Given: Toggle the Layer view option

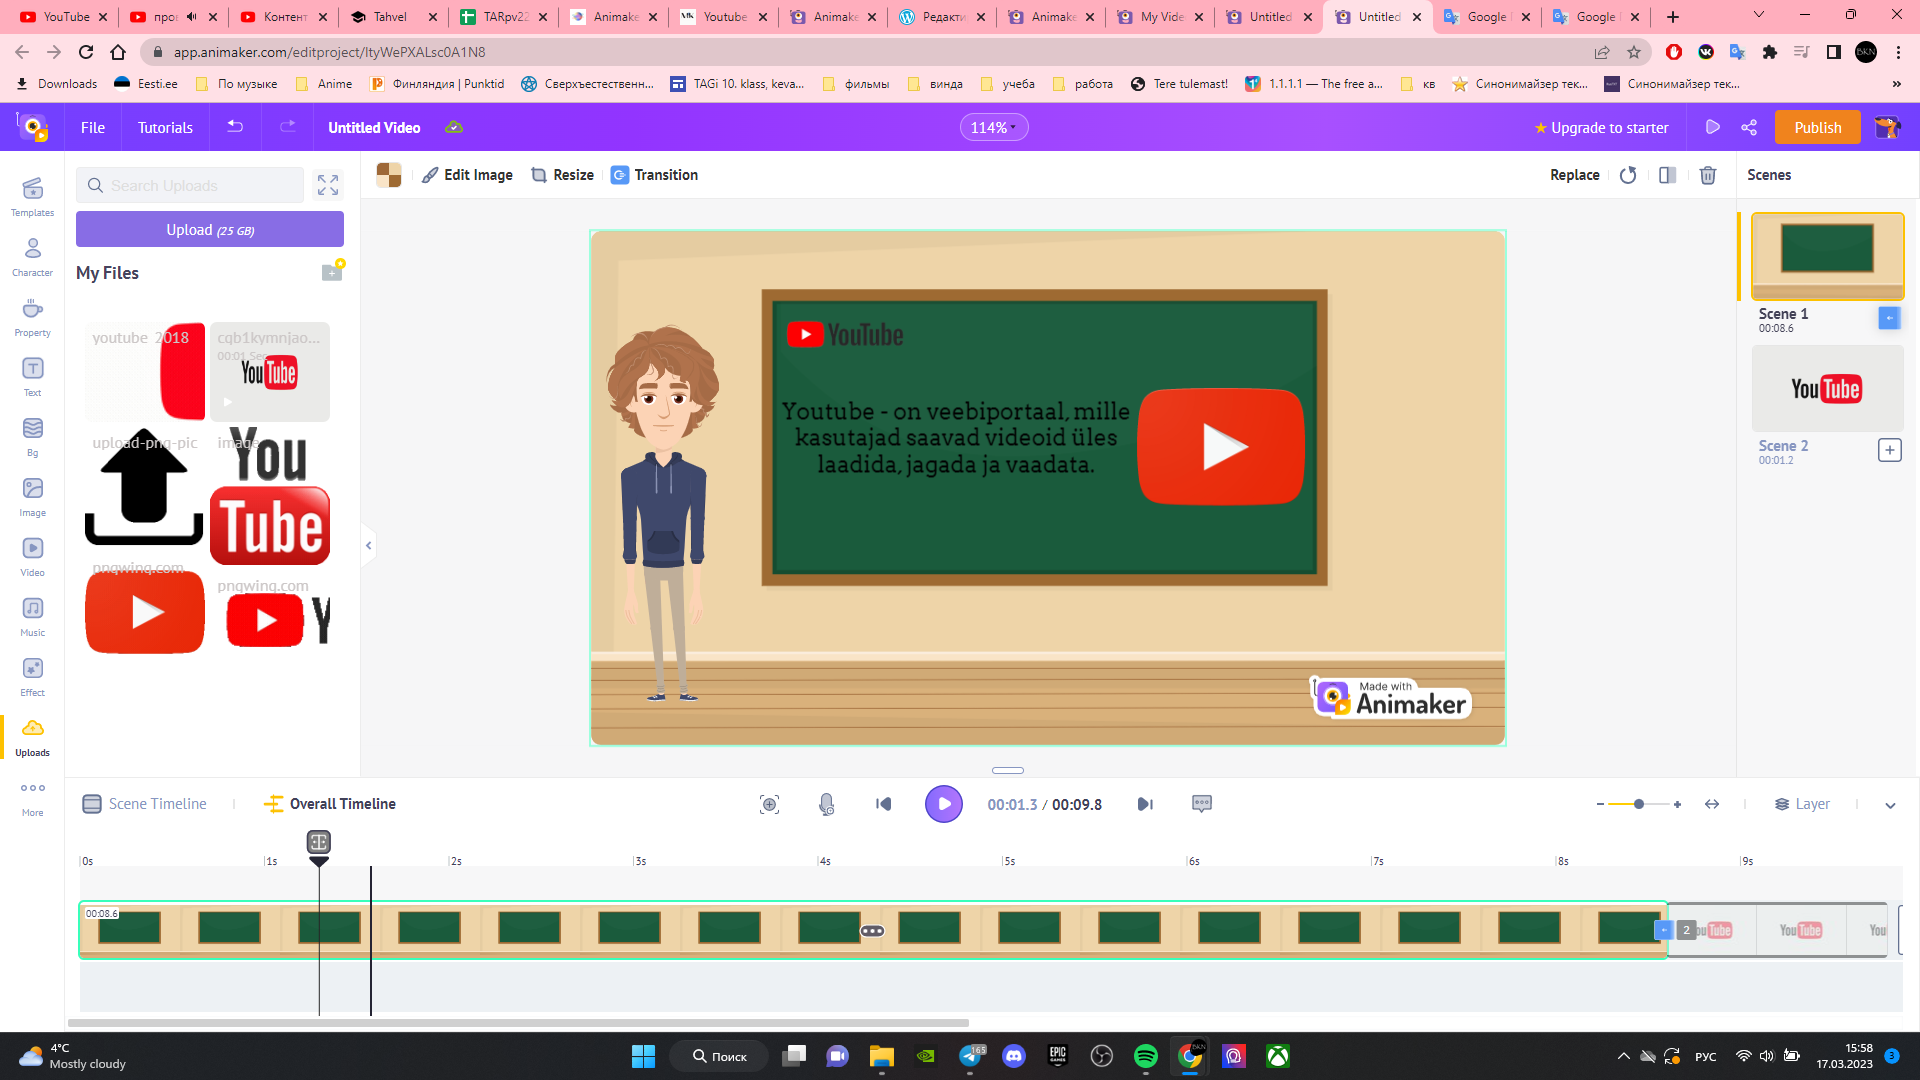Looking at the screenshot, I should pyautogui.click(x=1802, y=804).
